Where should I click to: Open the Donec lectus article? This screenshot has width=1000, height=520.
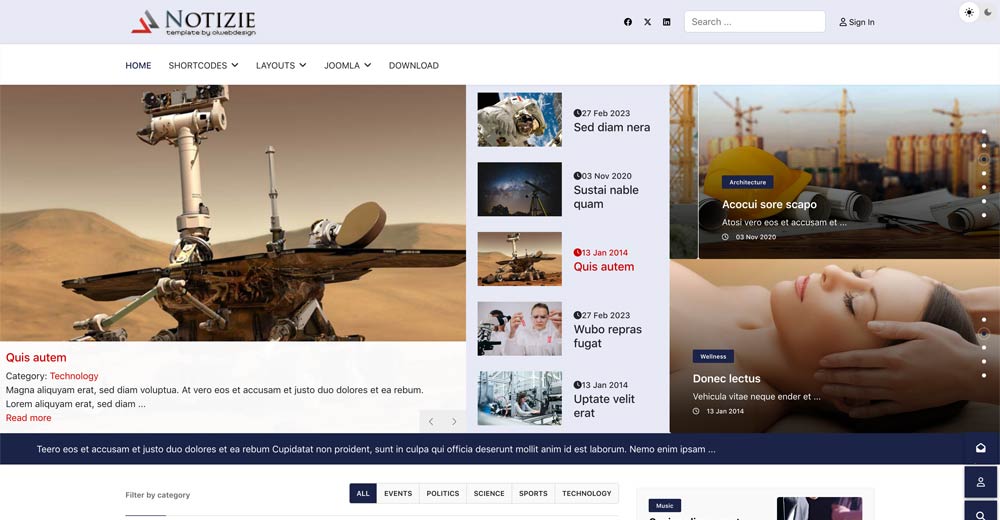point(726,378)
